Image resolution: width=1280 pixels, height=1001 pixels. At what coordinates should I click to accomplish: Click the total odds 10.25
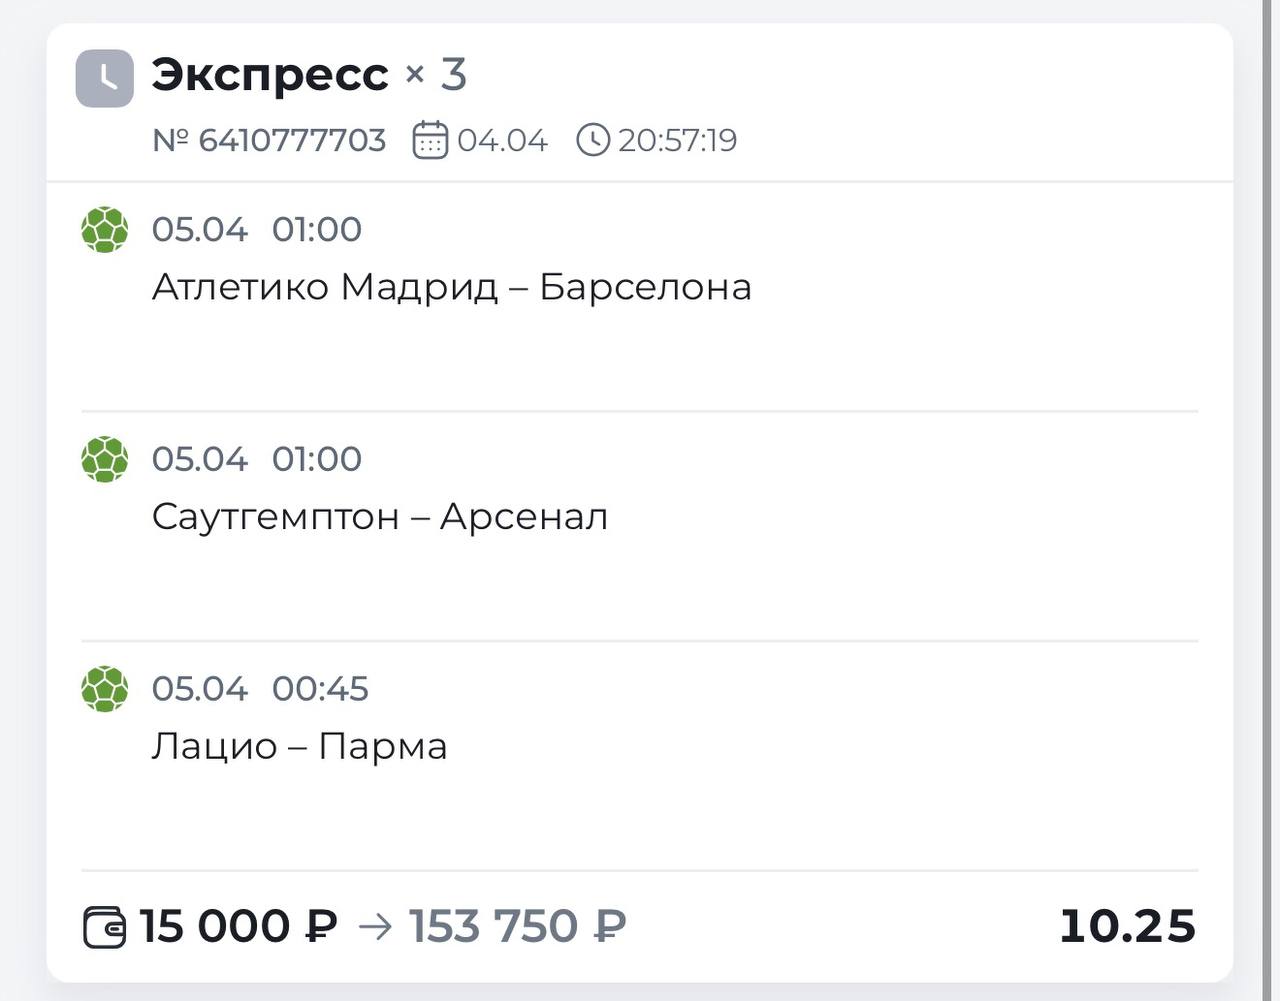tap(1127, 926)
